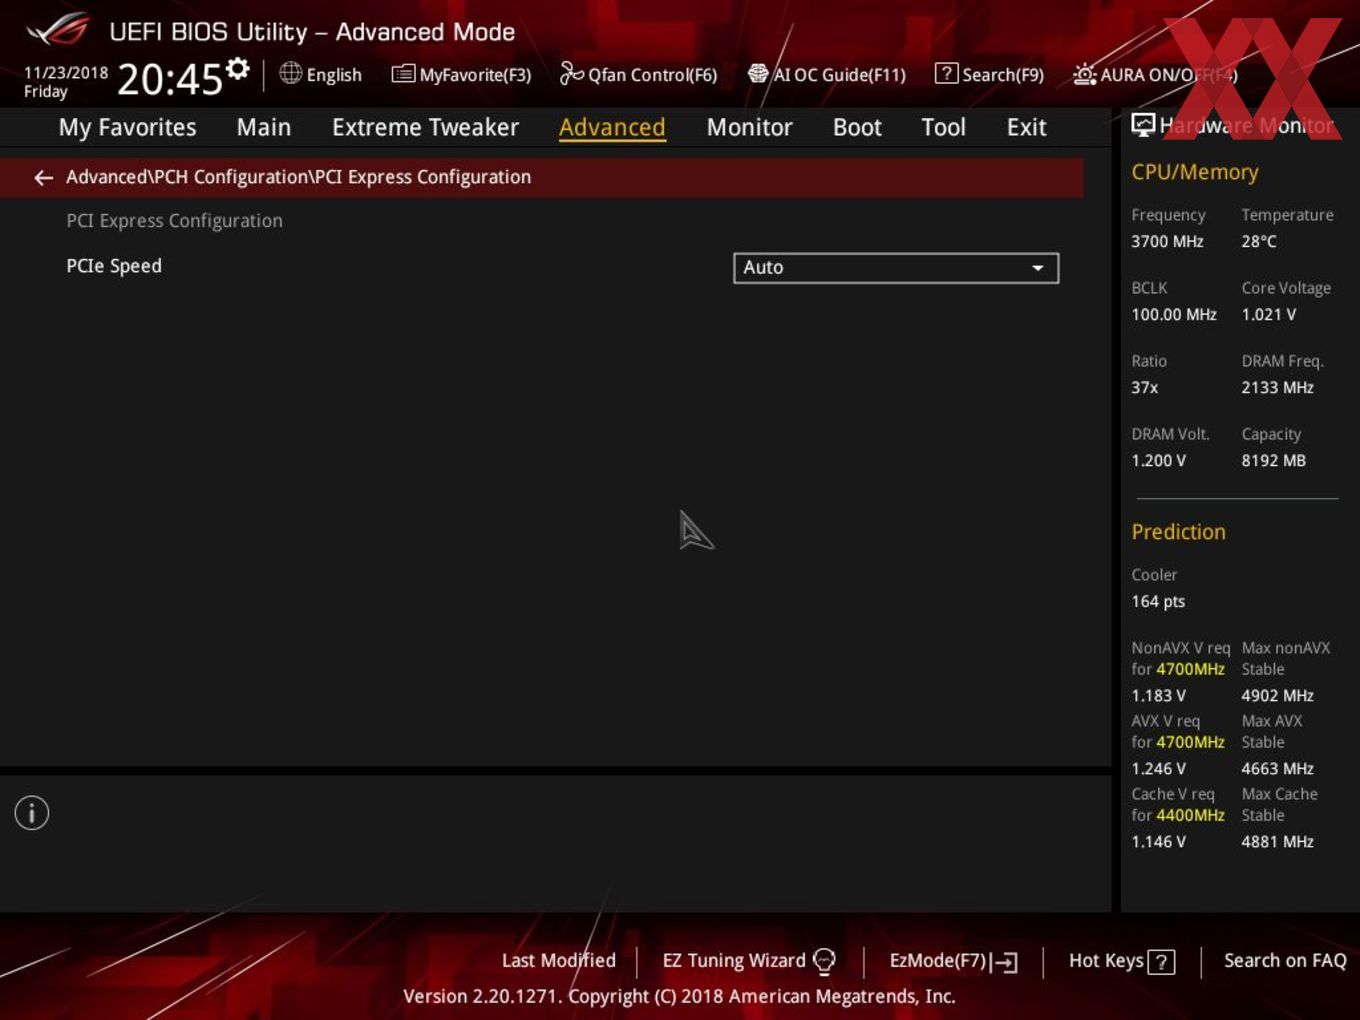Open the PCIe Speed Auto dropdown
1360x1020 pixels.
click(896, 268)
